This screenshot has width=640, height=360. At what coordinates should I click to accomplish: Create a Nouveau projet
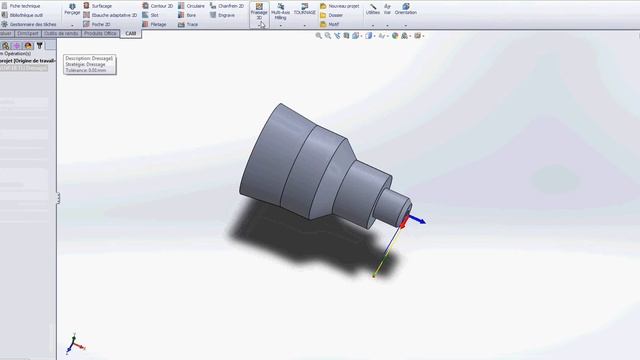[340, 6]
